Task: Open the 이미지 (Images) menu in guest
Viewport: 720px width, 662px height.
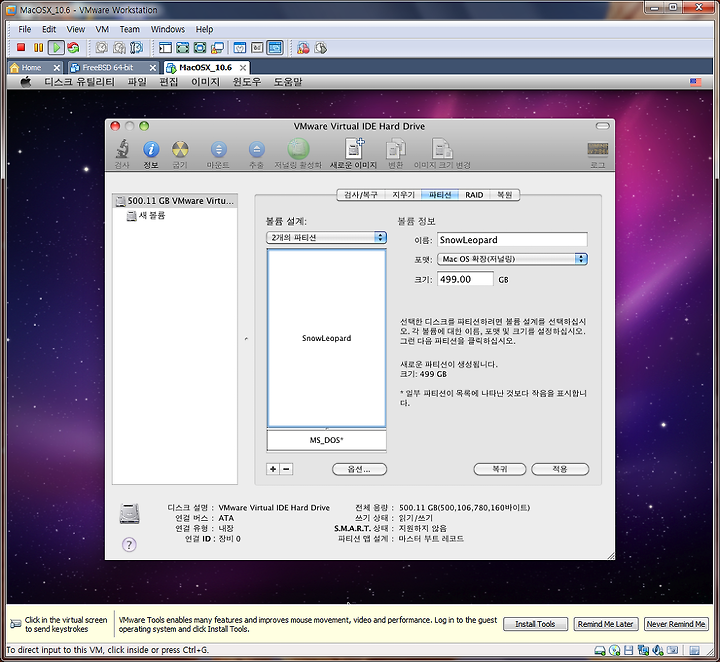Action: pyautogui.click(x=205, y=82)
